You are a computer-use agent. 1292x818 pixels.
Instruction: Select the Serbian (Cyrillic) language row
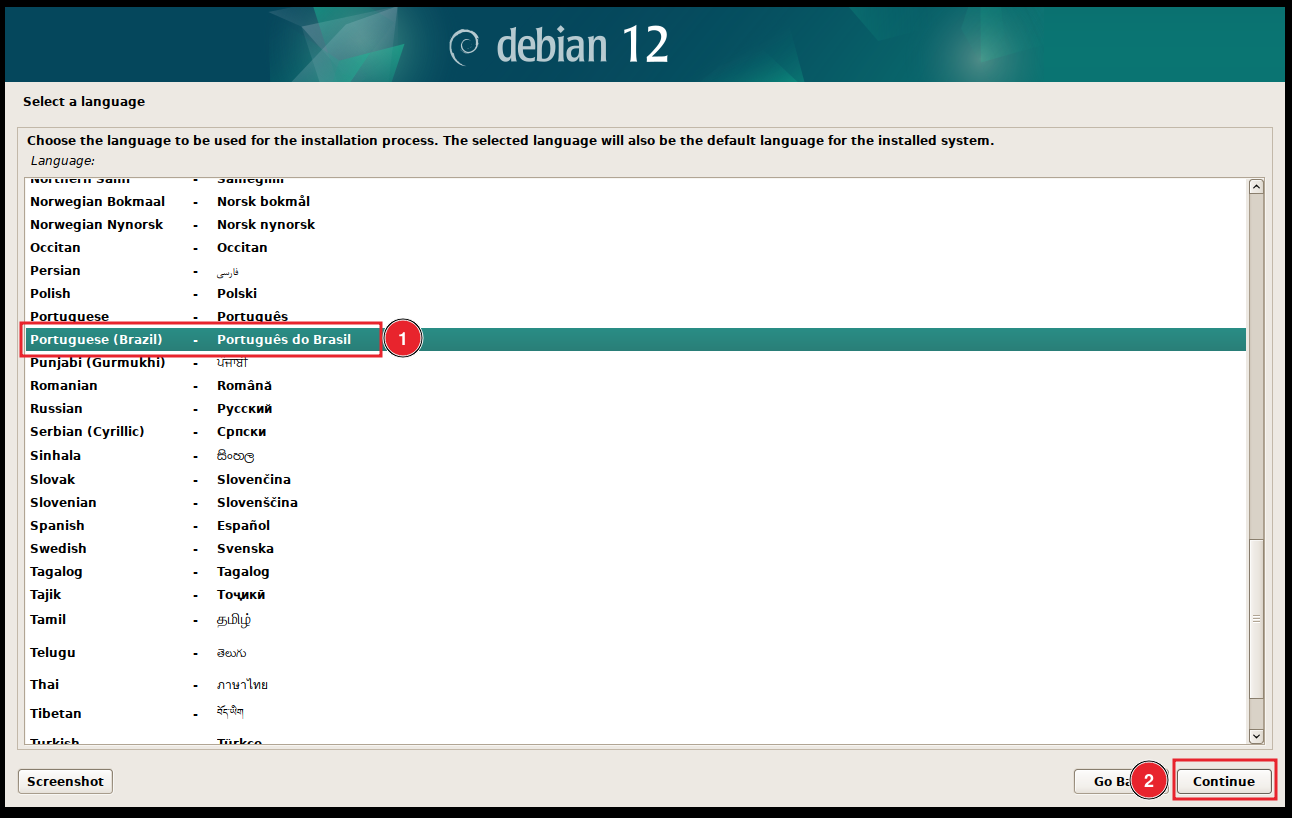[636, 431]
